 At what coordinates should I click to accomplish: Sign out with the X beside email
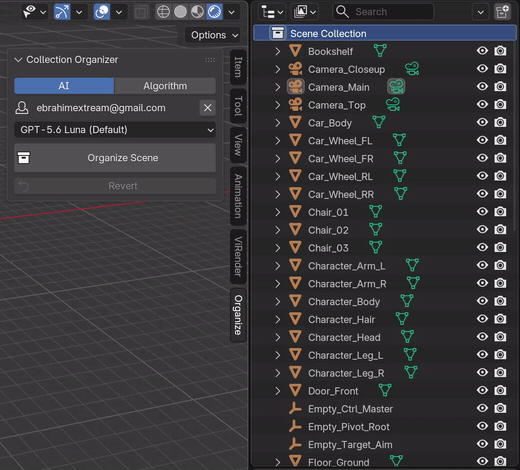point(207,108)
